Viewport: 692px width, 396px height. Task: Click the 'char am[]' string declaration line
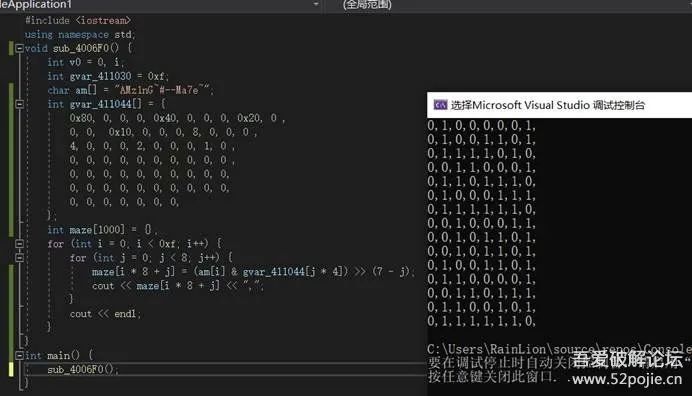point(131,91)
